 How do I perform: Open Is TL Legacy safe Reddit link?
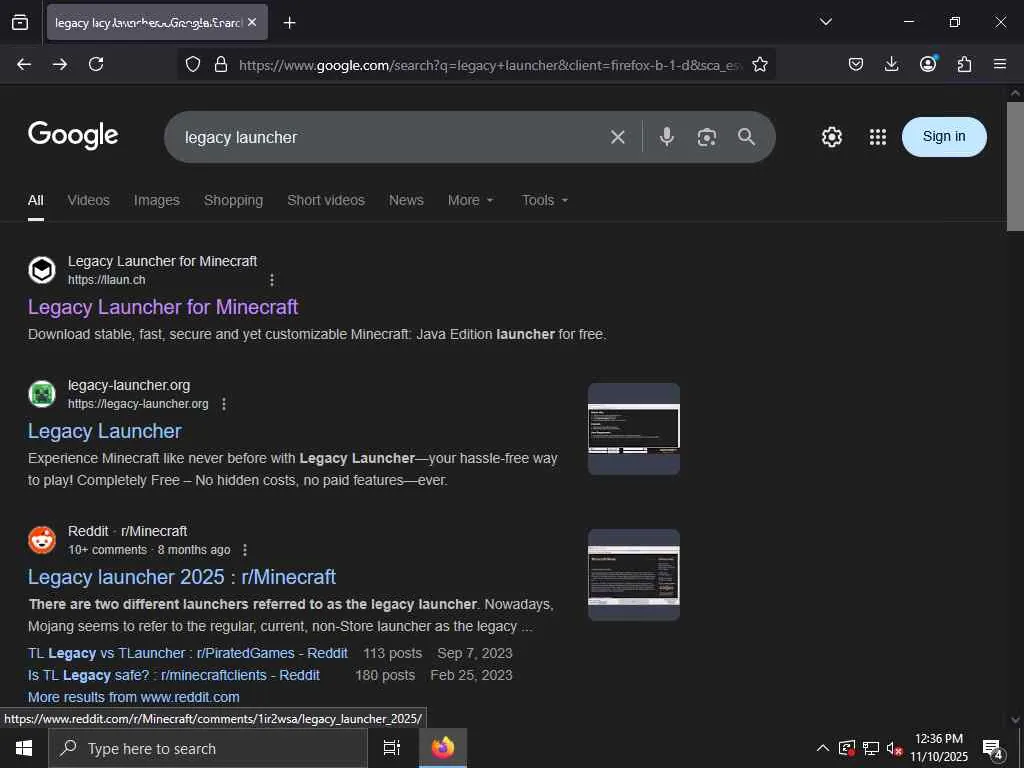[174, 675]
